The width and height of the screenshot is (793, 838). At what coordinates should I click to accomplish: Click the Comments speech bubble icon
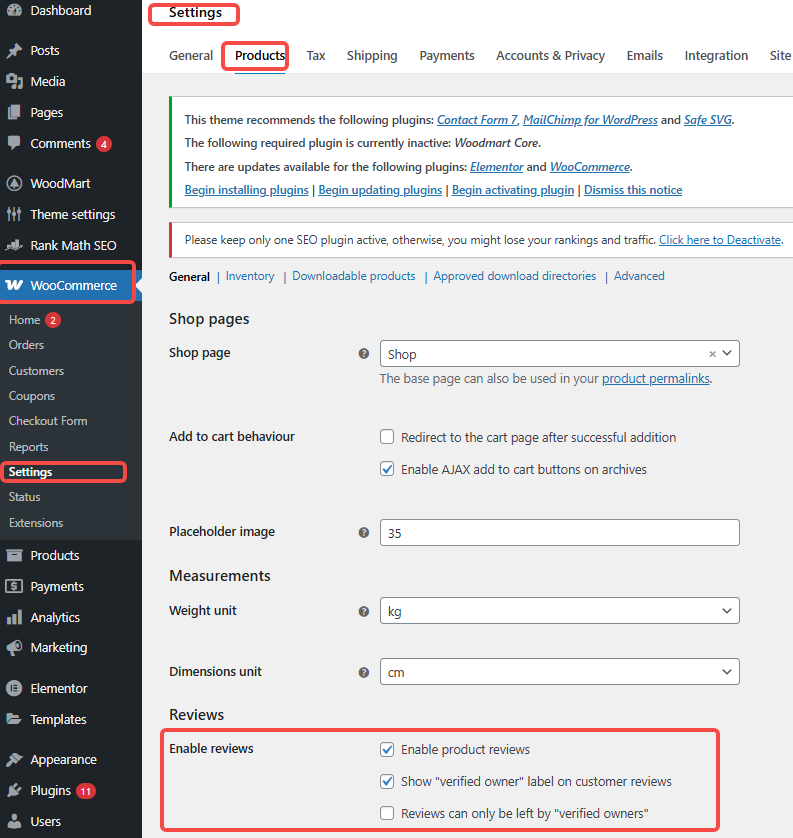point(14,144)
